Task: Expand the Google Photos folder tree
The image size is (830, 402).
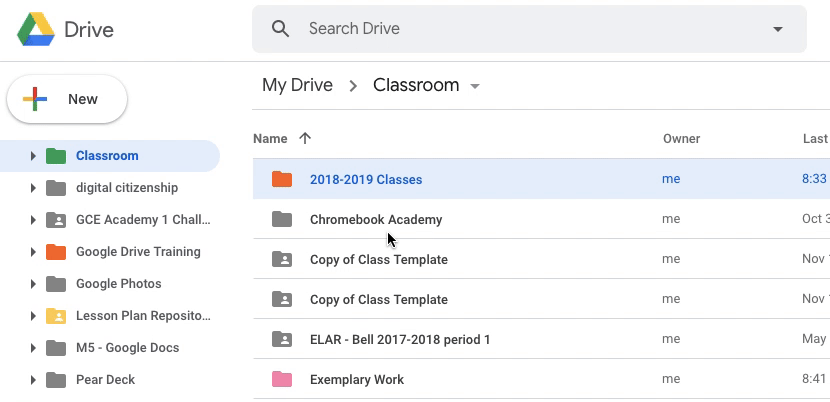Action: pos(33,284)
